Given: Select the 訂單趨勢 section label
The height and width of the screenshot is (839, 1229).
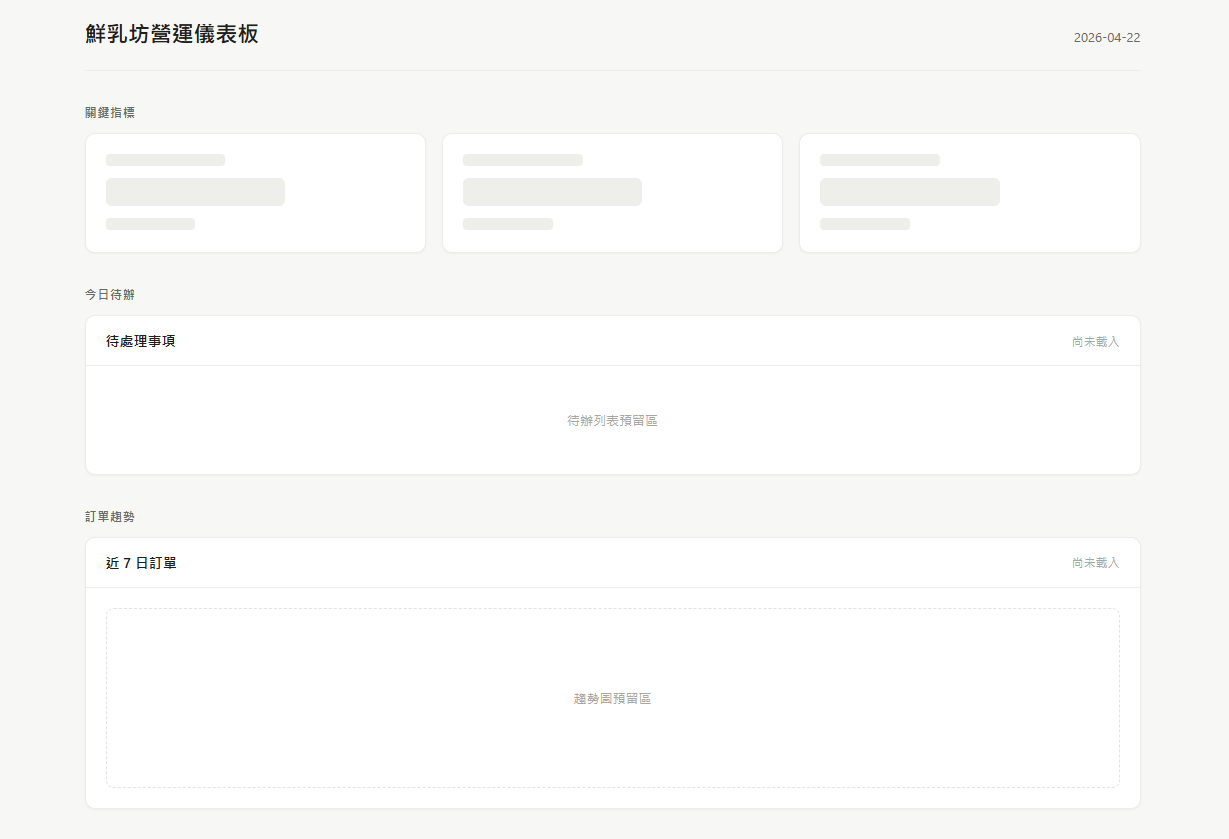Looking at the screenshot, I should [110, 517].
